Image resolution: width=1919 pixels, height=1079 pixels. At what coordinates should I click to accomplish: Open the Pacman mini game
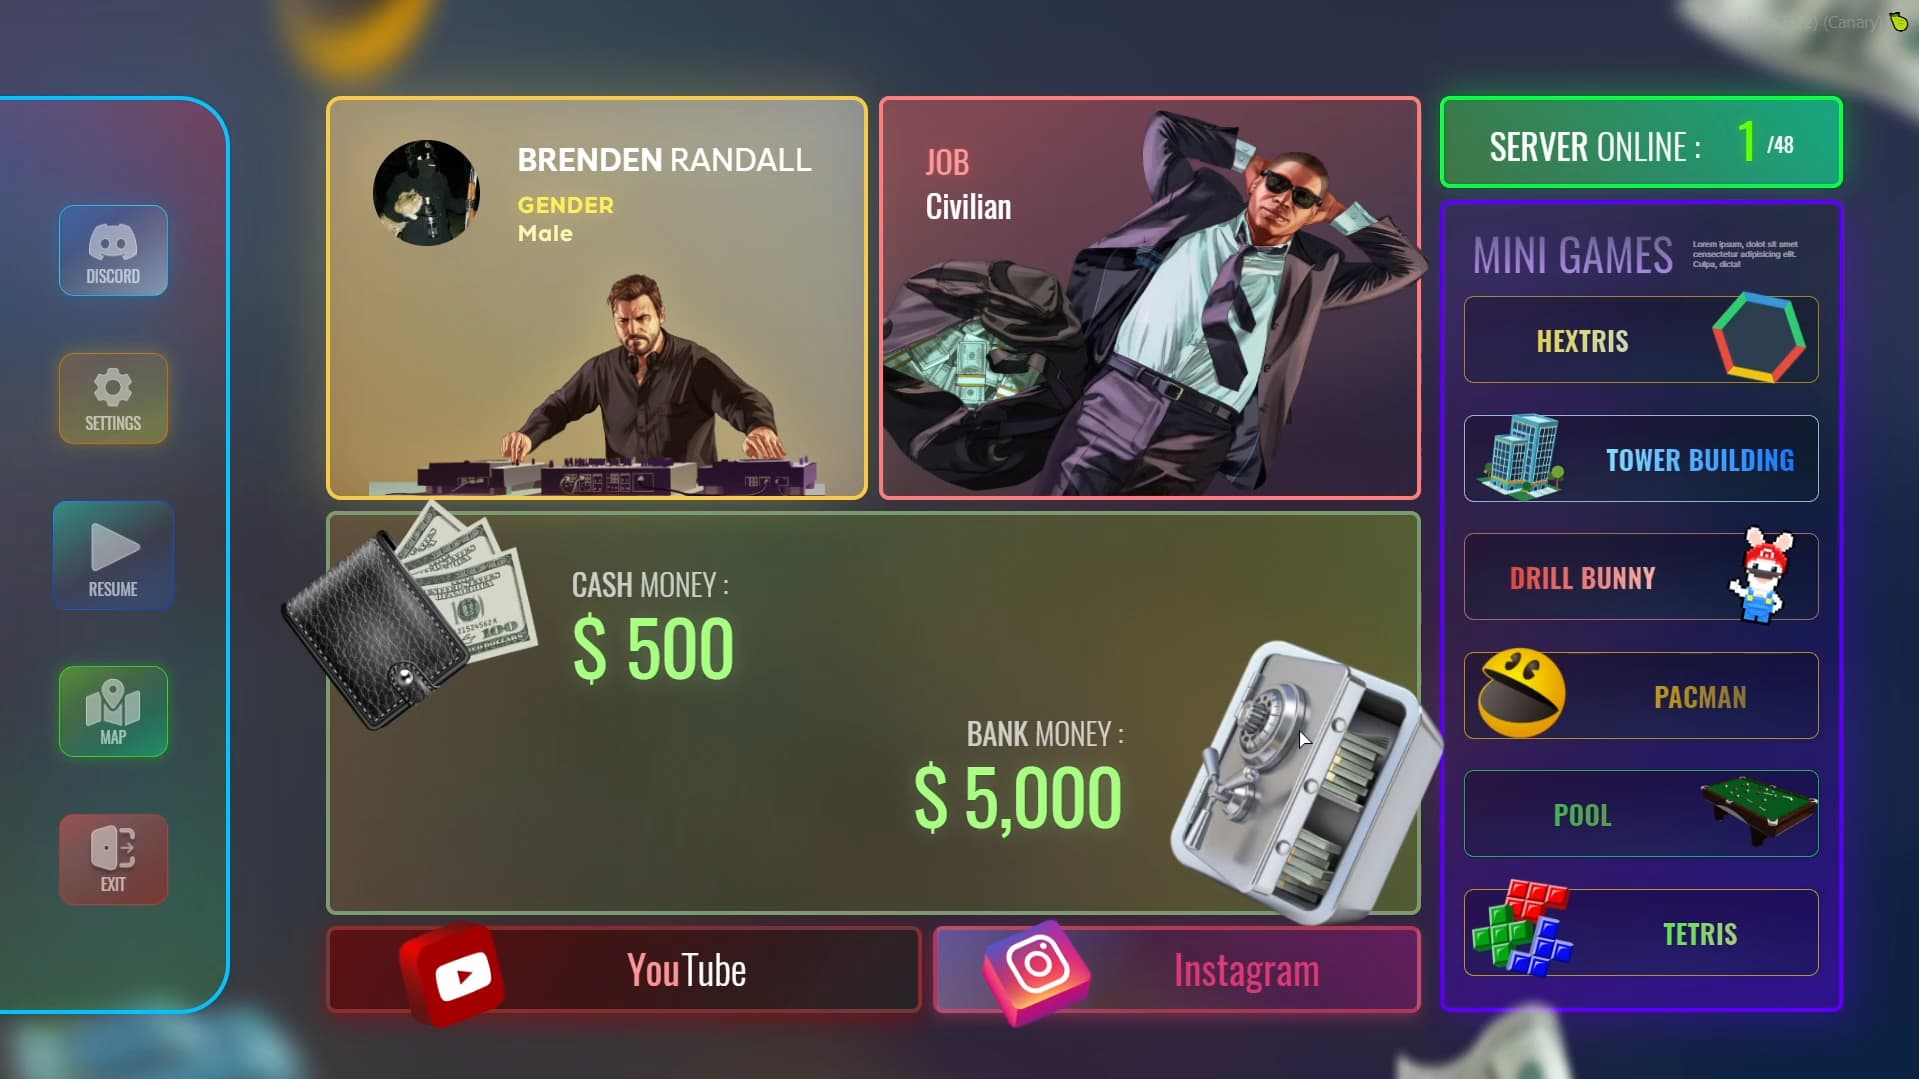1641,696
